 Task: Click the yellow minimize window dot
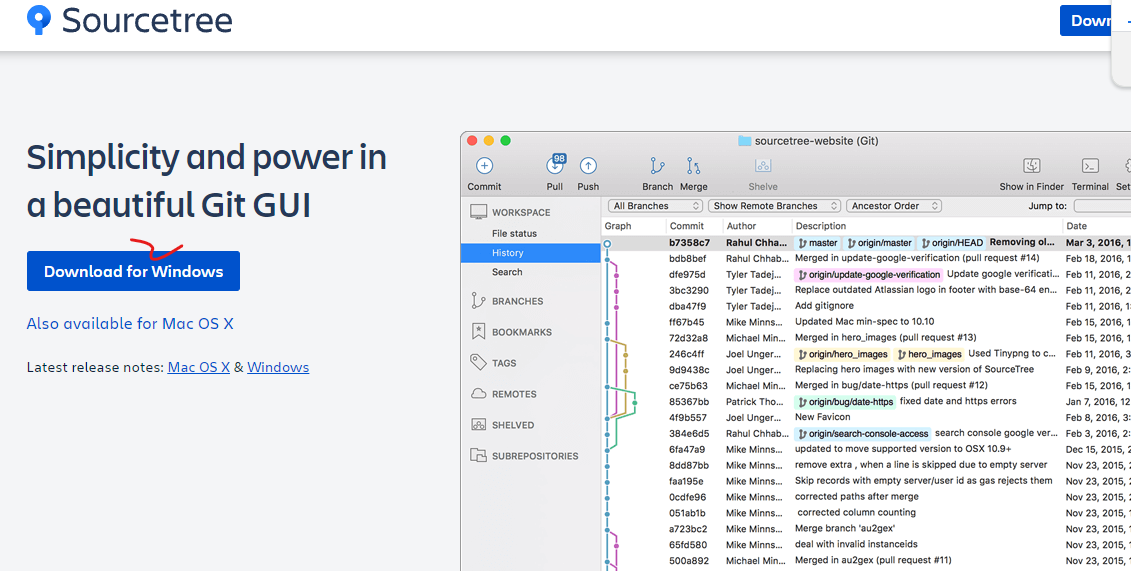[489, 141]
